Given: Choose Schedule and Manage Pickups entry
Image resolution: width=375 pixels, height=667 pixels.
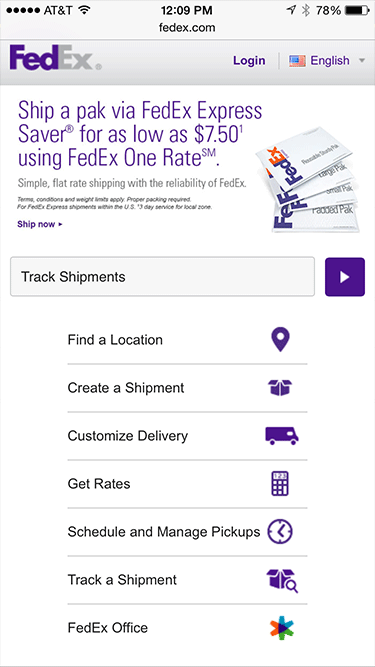Looking at the screenshot, I should 187,532.
